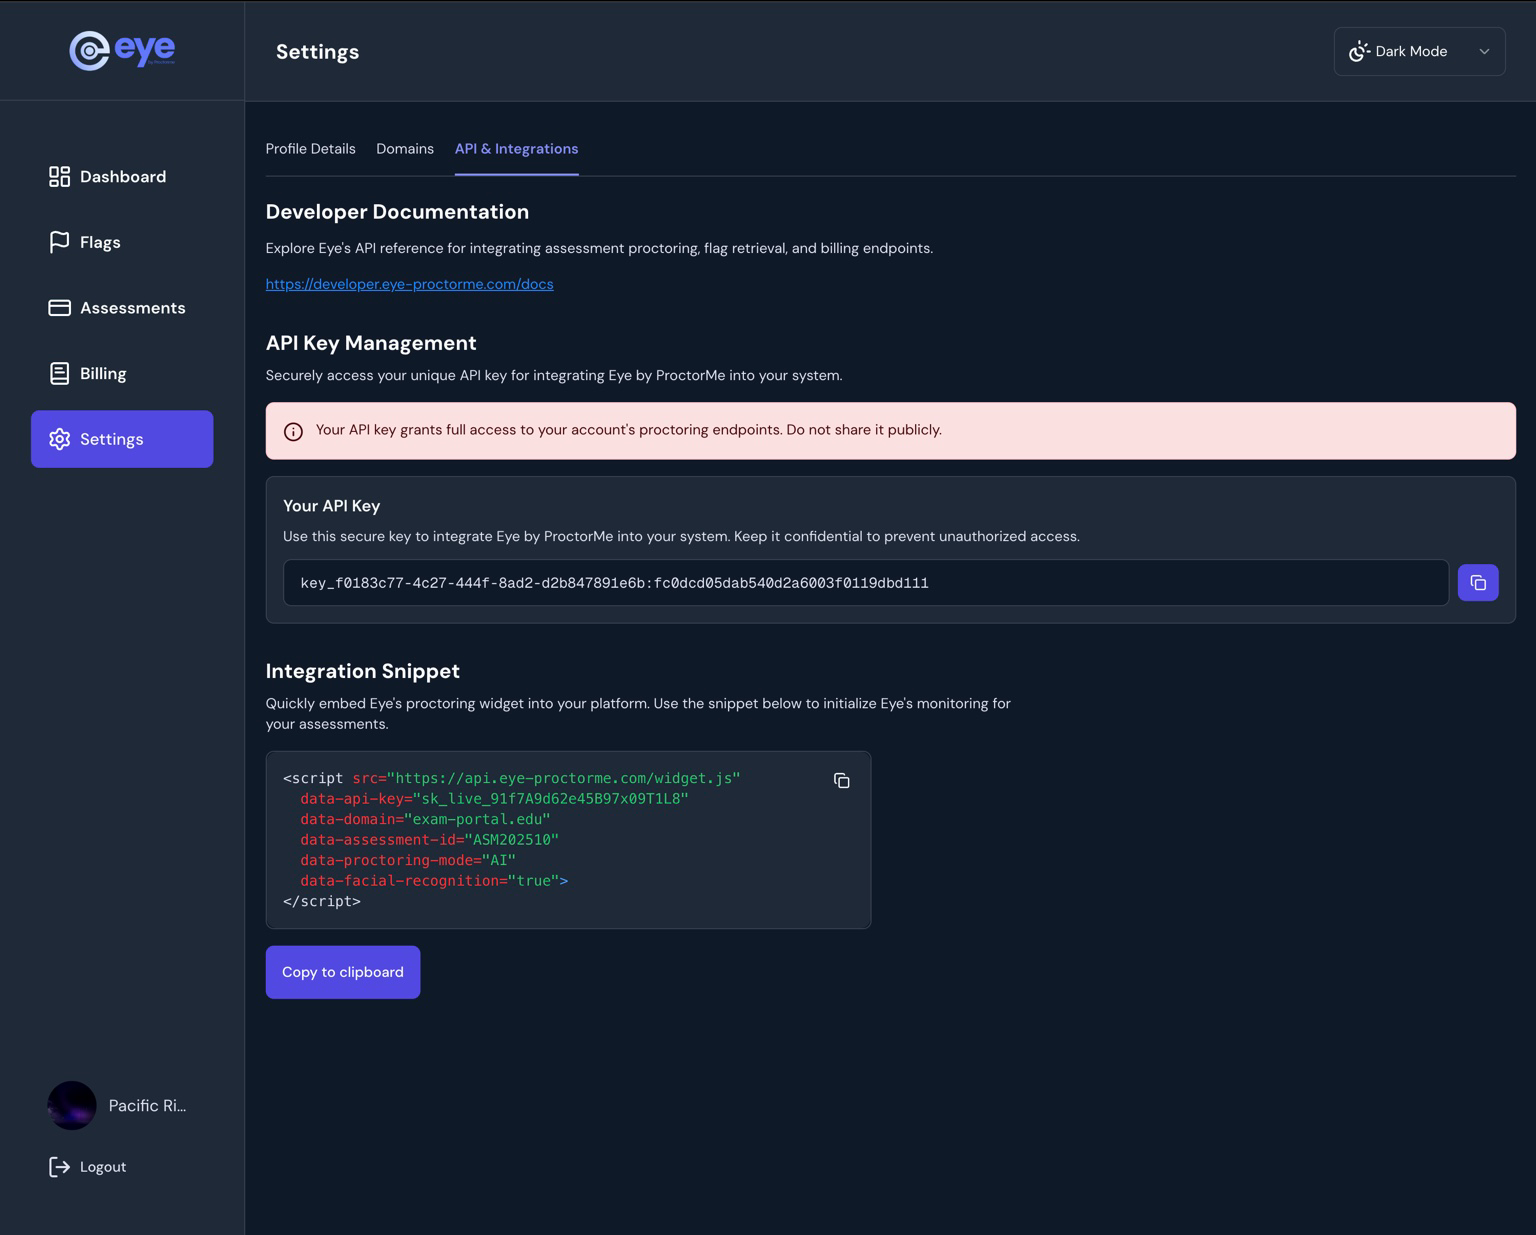Expand the theme selector chevron
The width and height of the screenshot is (1536, 1235).
point(1484,51)
